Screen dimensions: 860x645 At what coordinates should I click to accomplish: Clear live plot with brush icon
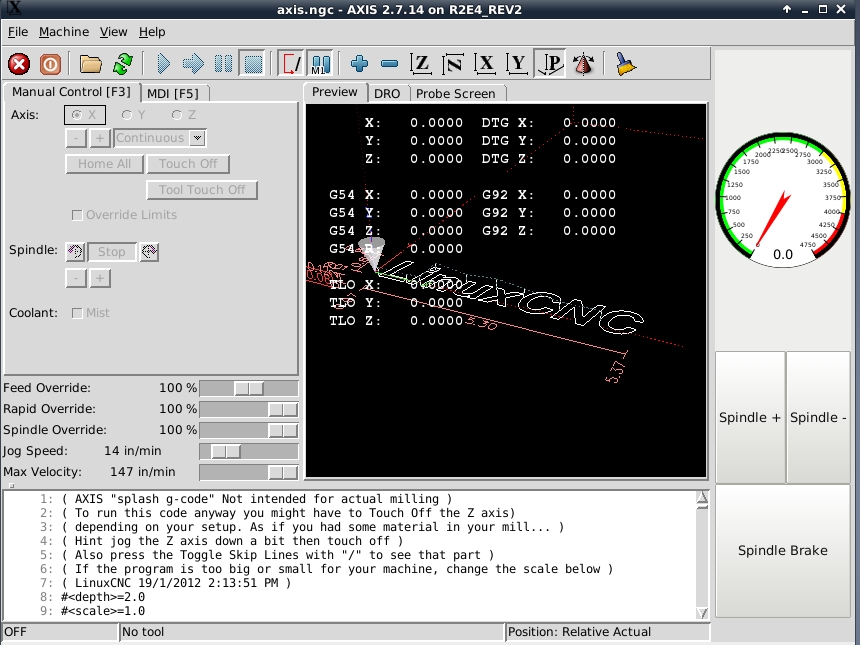(625, 64)
